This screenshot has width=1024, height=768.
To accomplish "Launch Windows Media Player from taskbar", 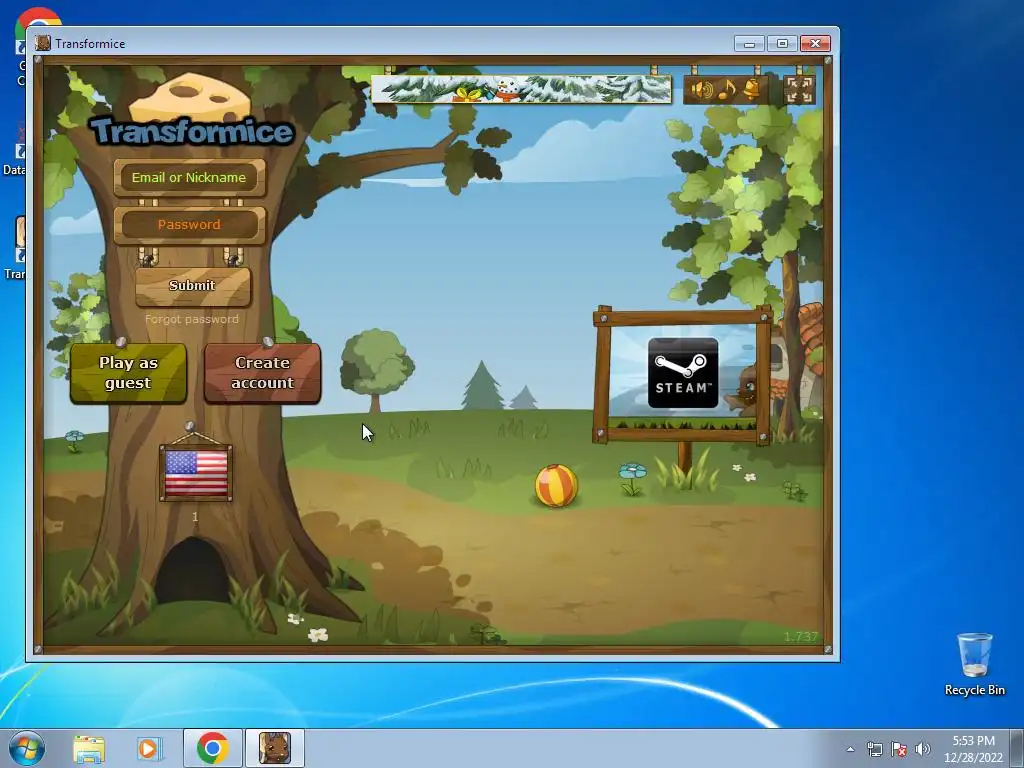I will tap(150, 749).
